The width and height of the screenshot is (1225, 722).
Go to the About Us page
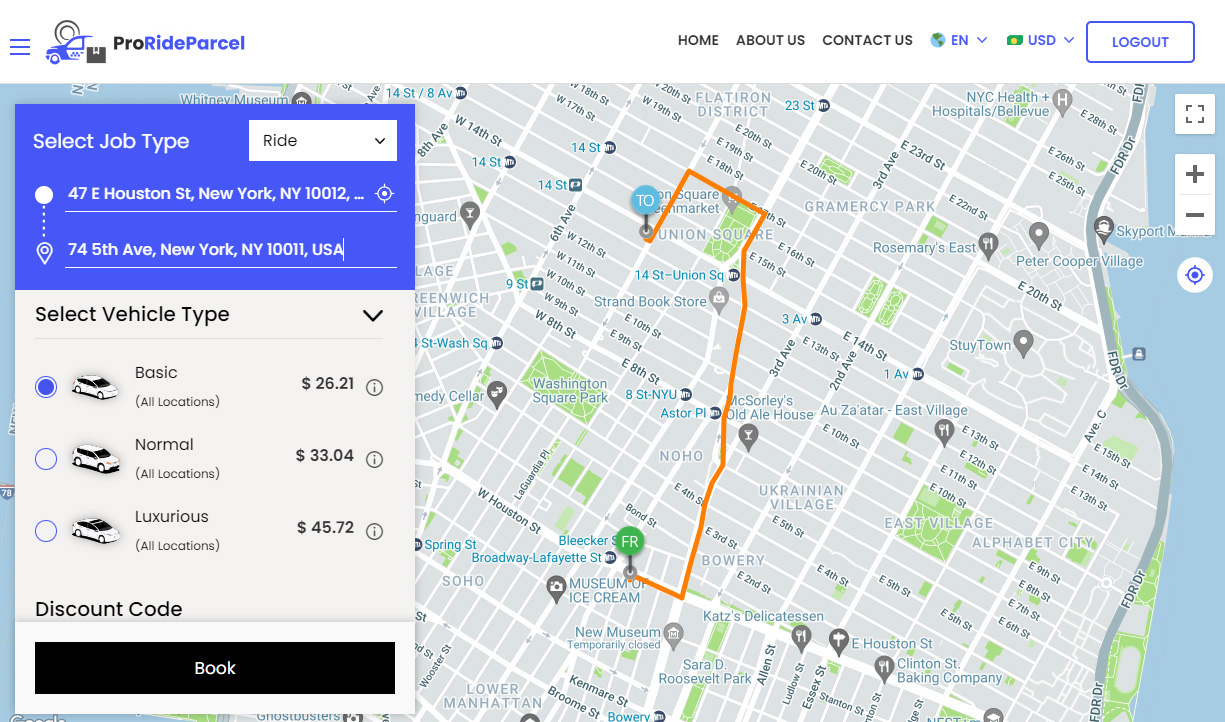770,41
